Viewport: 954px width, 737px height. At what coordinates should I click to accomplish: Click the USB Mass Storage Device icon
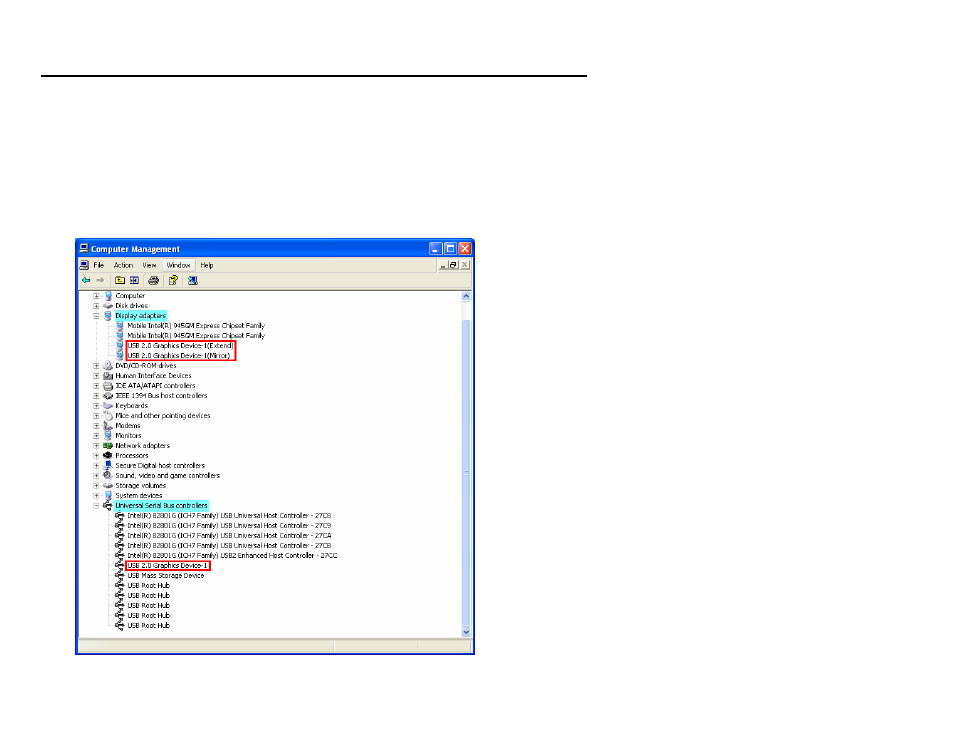click(x=120, y=575)
